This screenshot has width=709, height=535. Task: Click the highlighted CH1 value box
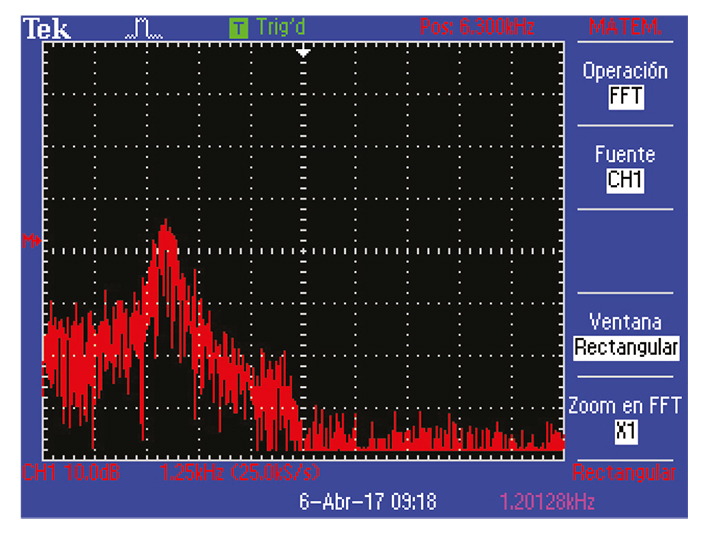point(625,180)
